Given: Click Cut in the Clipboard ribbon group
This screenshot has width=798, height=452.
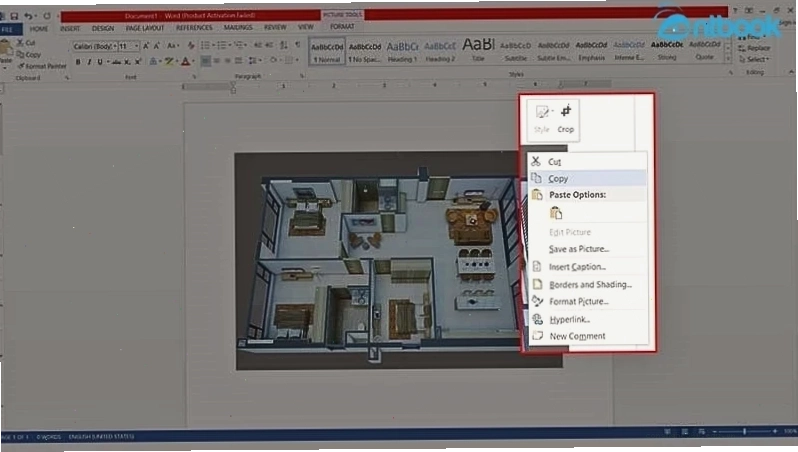Looking at the screenshot, I should [26, 43].
